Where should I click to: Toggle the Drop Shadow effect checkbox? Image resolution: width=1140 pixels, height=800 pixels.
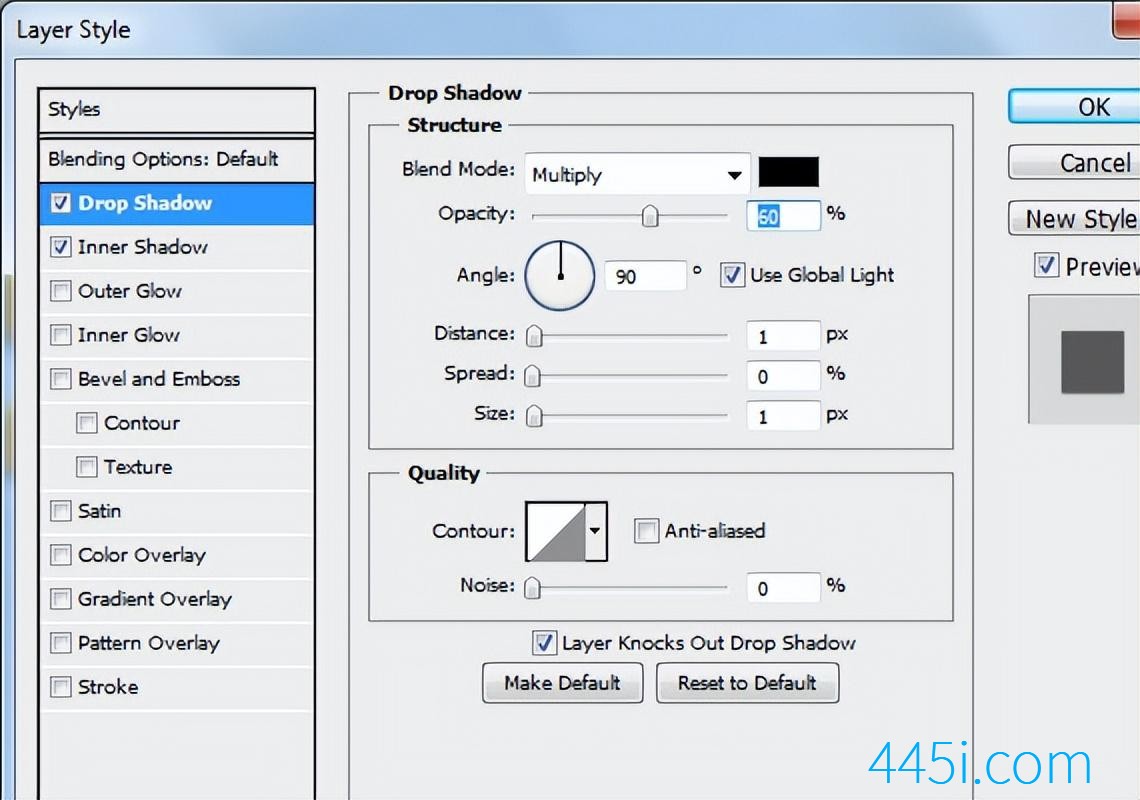click(61, 203)
